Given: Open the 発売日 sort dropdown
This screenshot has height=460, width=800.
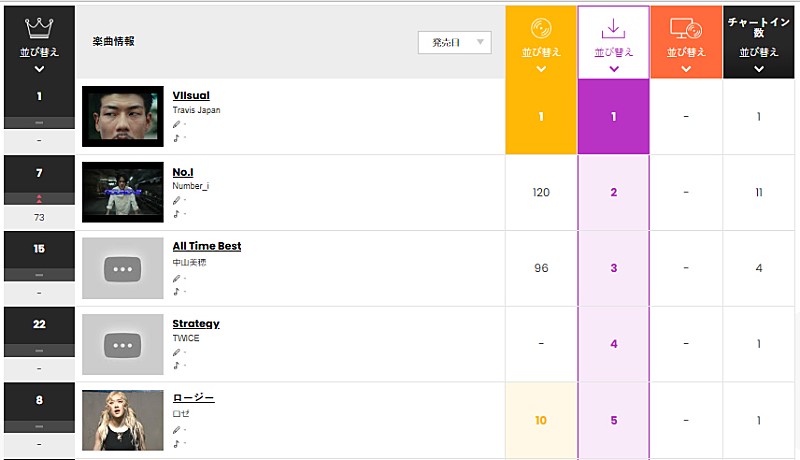Looking at the screenshot, I should click(x=455, y=42).
